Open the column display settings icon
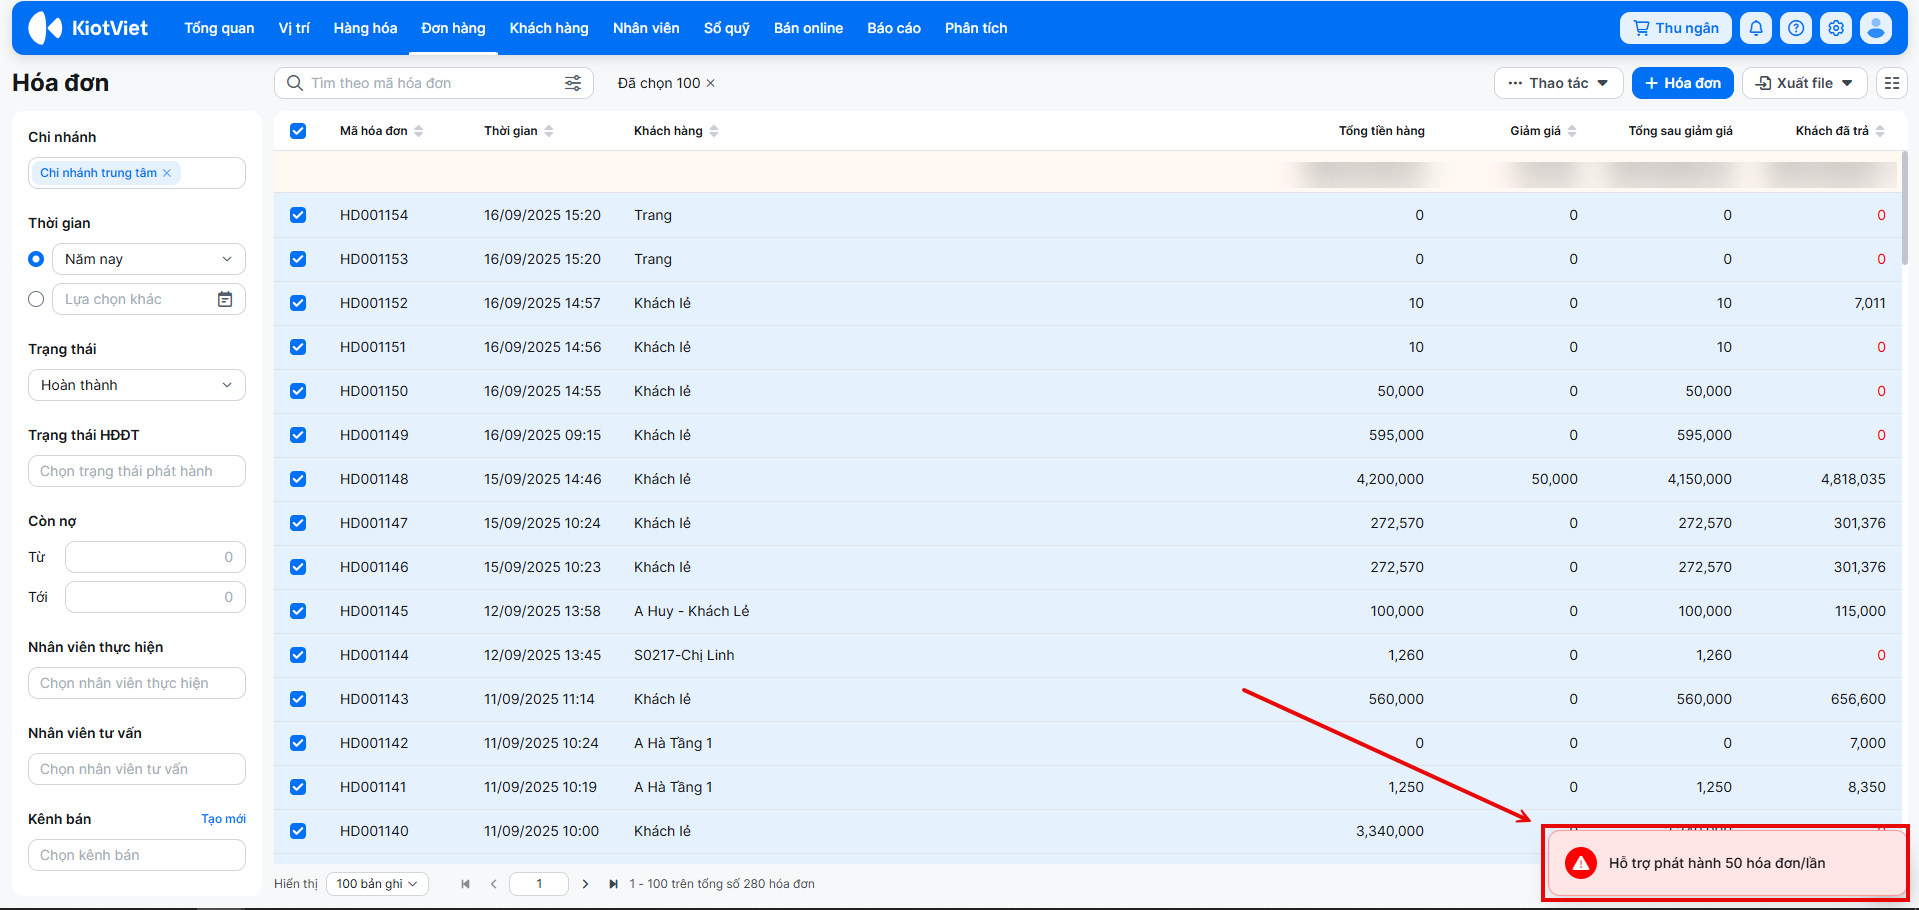The image size is (1919, 910). [1892, 83]
